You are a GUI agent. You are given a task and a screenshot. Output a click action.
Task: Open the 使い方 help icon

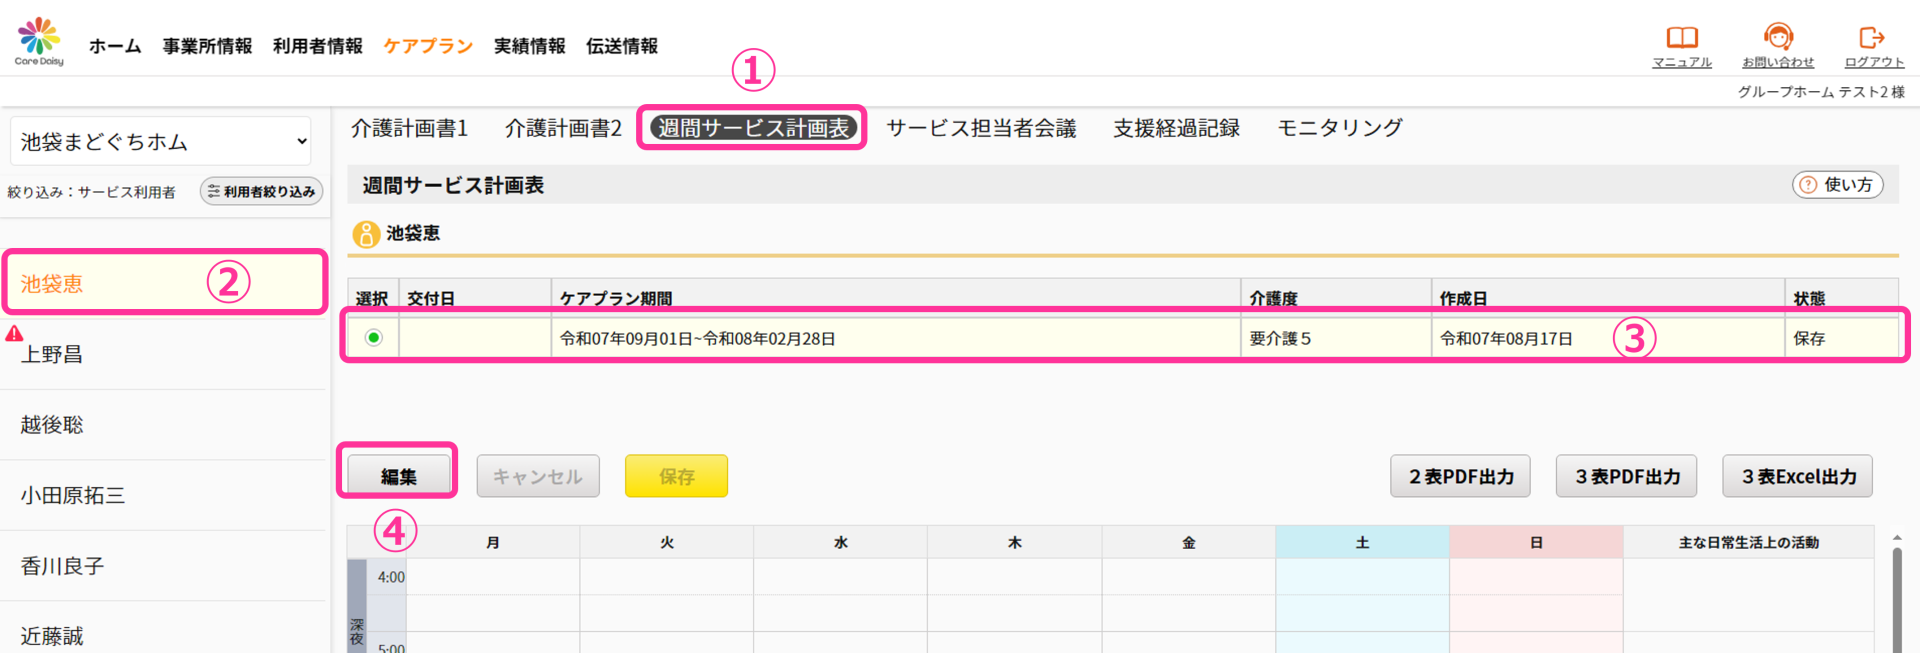click(1808, 185)
